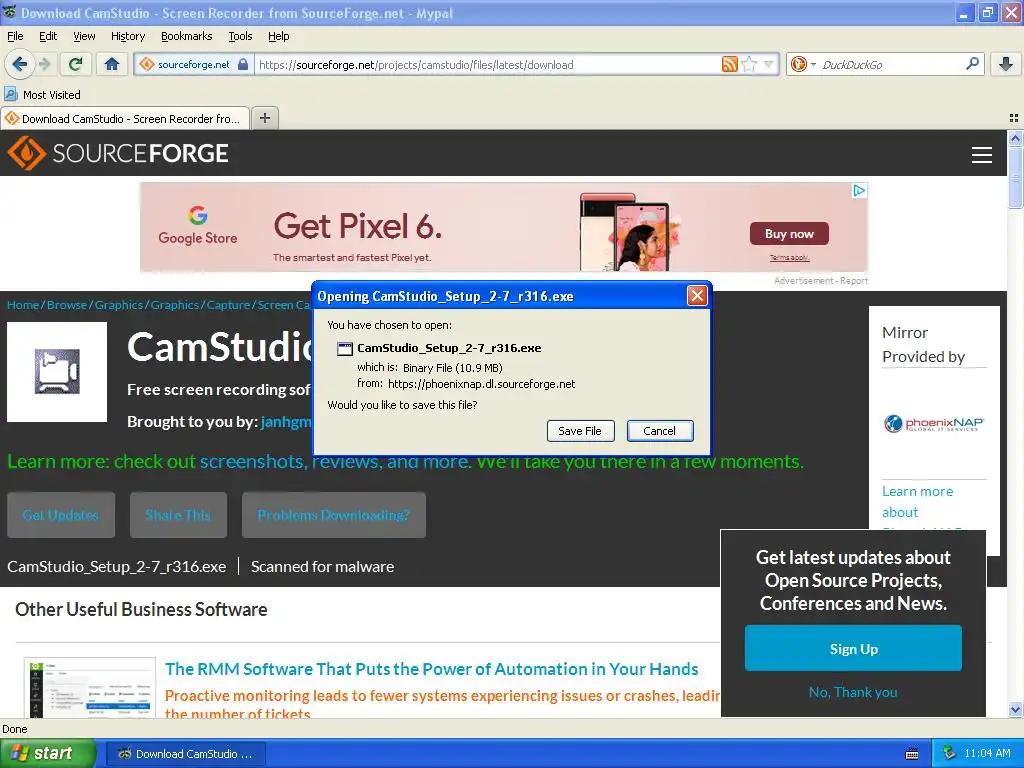
Task: Click Problems Downloading? button
Action: point(334,515)
